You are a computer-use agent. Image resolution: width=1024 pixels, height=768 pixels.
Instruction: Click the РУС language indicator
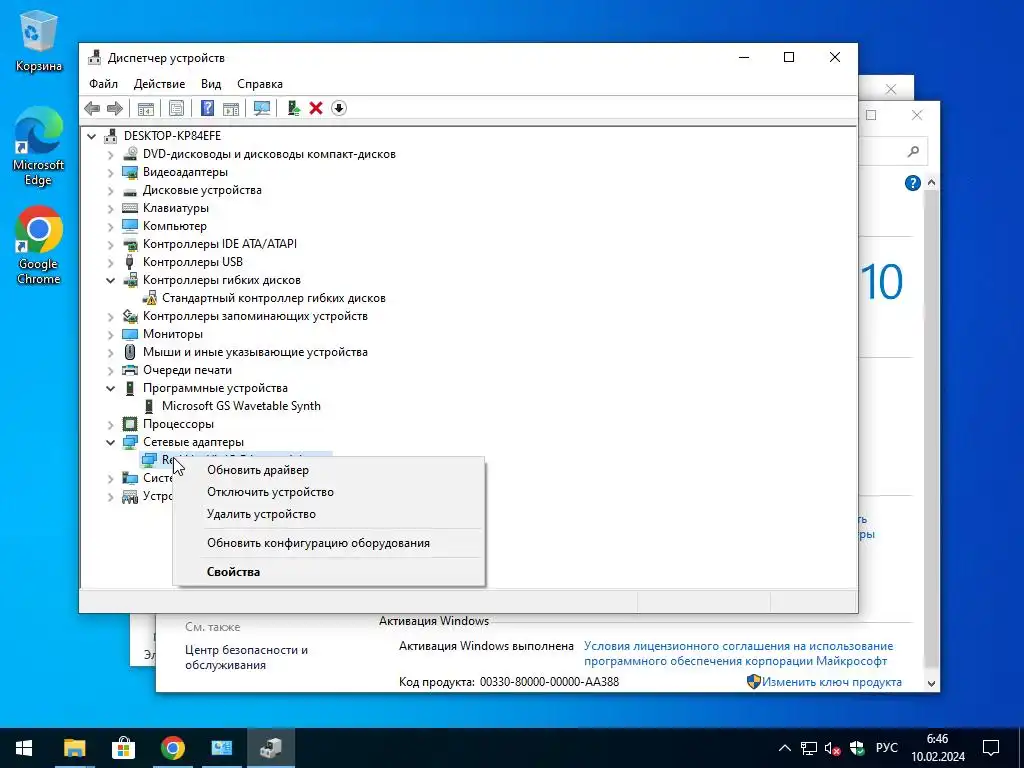[886, 748]
